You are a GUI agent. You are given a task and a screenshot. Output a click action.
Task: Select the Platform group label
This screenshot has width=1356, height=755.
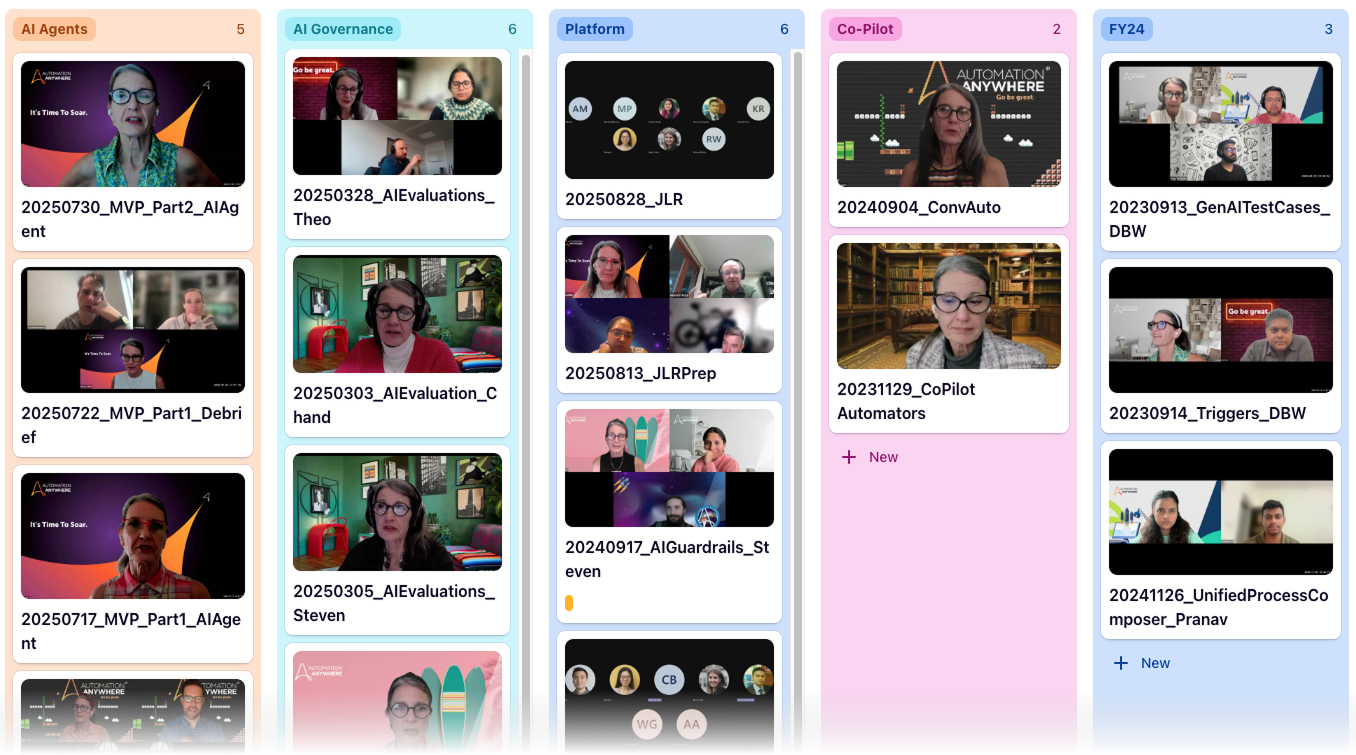point(595,29)
